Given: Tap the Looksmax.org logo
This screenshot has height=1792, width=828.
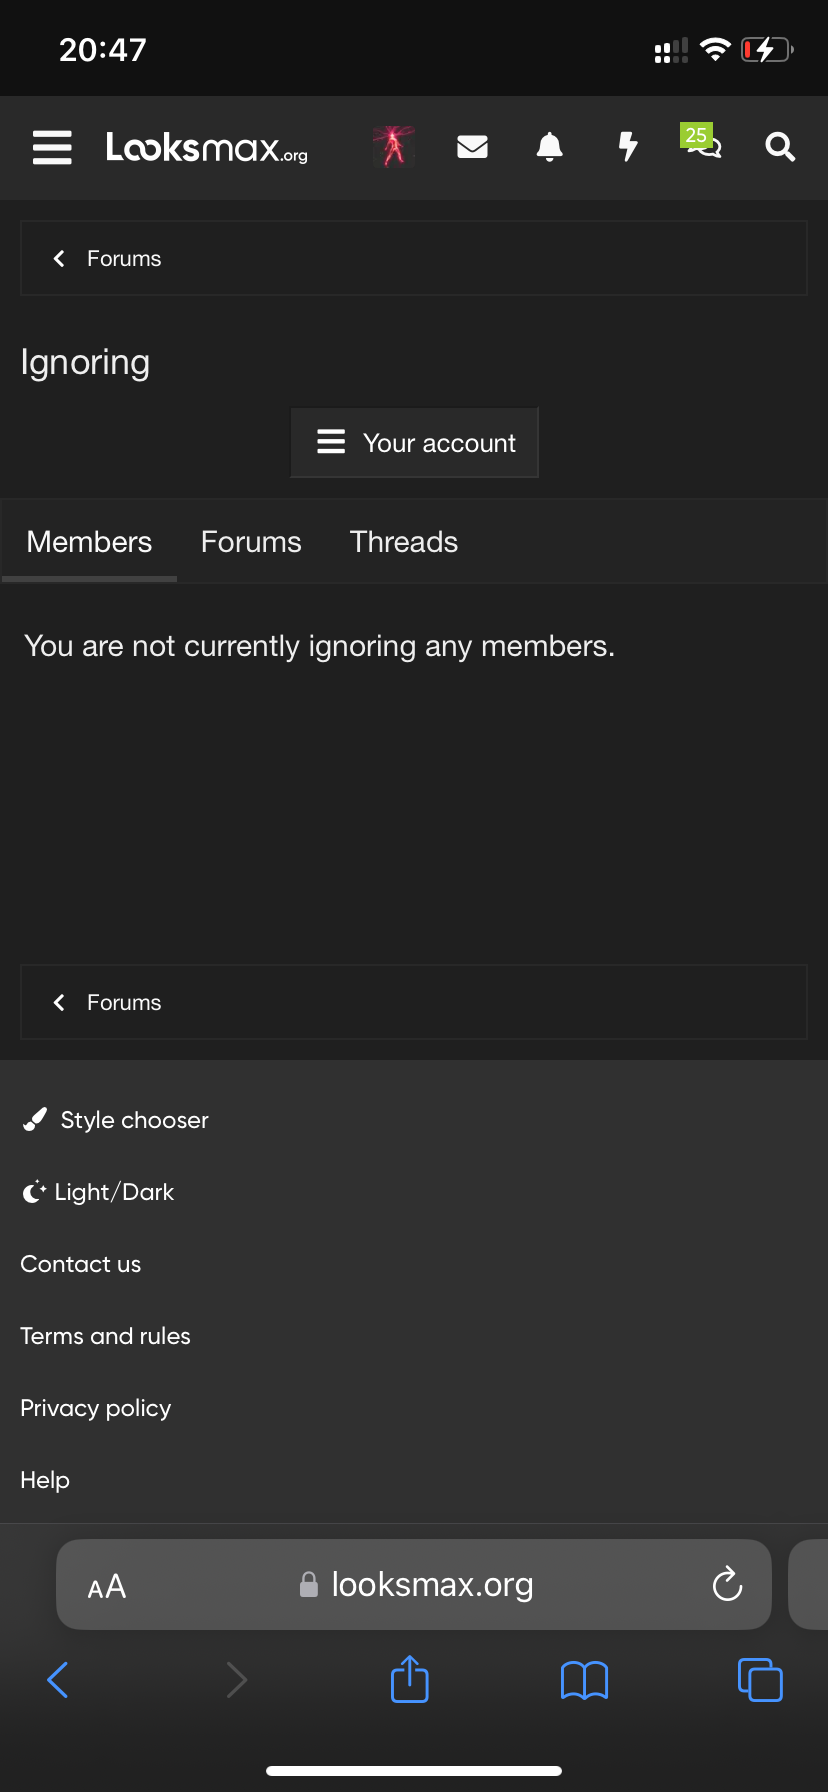Looking at the screenshot, I should (x=207, y=147).
